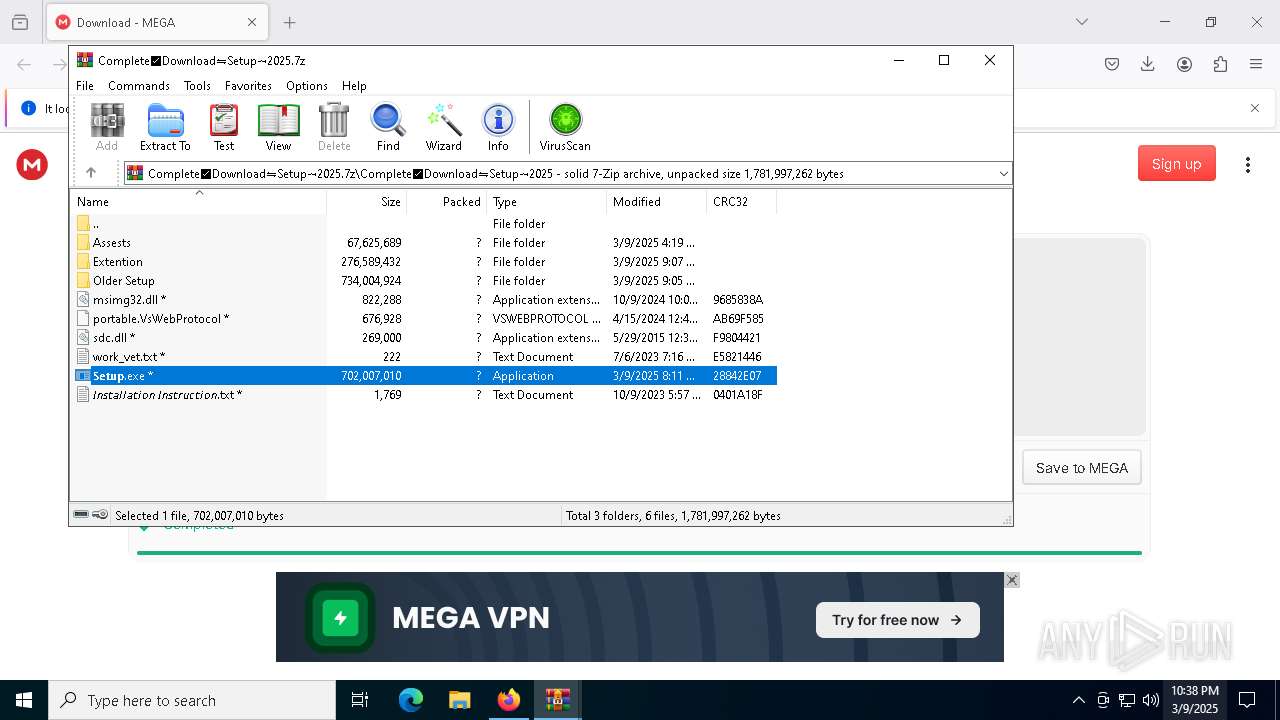This screenshot has height=720, width=1280.
Task: Expand the browser list-all-tabs chevron
Action: pos(1081,22)
